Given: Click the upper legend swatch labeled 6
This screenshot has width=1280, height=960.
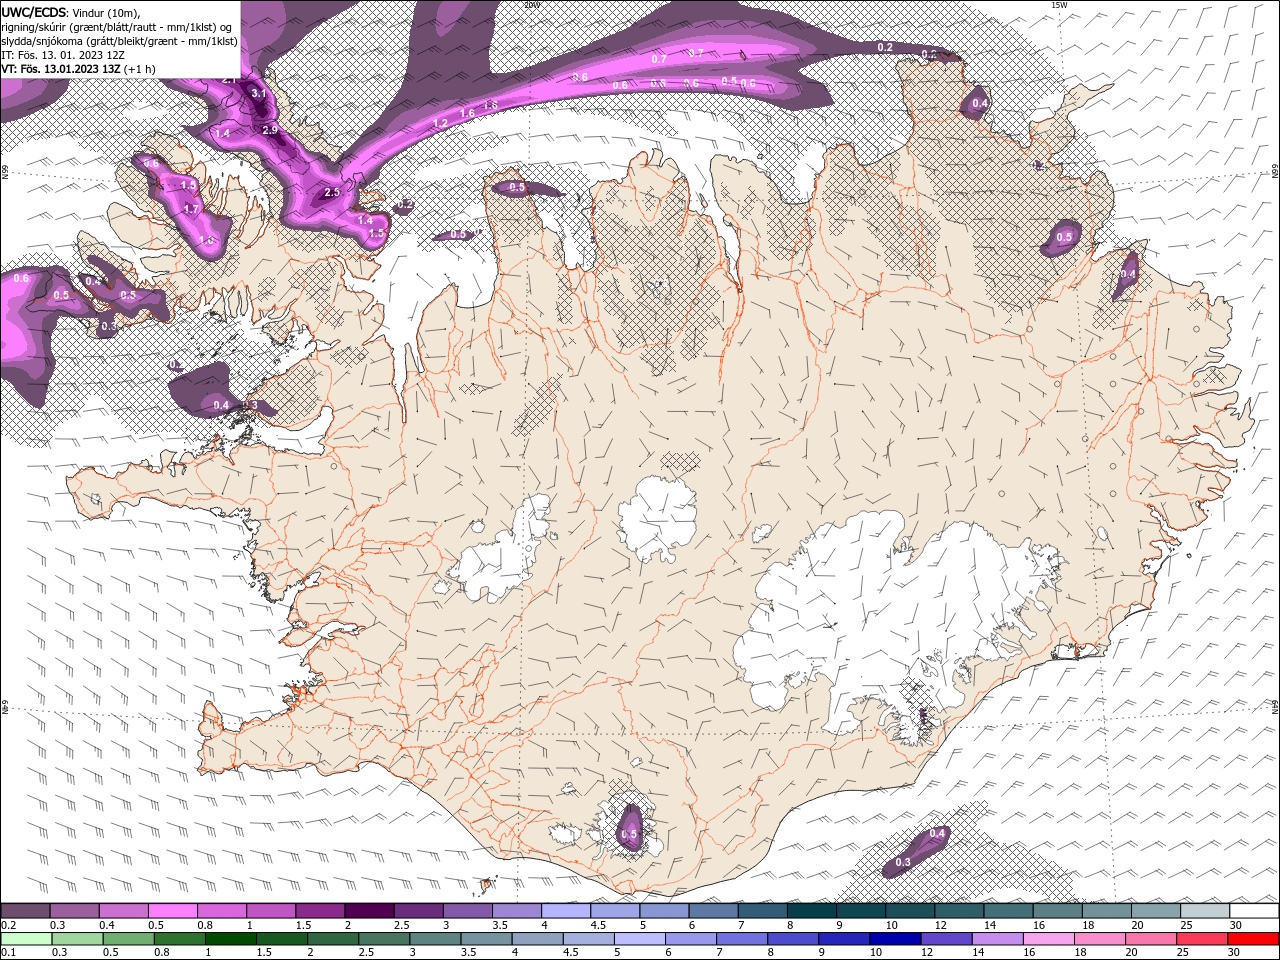Looking at the screenshot, I should point(713,911).
